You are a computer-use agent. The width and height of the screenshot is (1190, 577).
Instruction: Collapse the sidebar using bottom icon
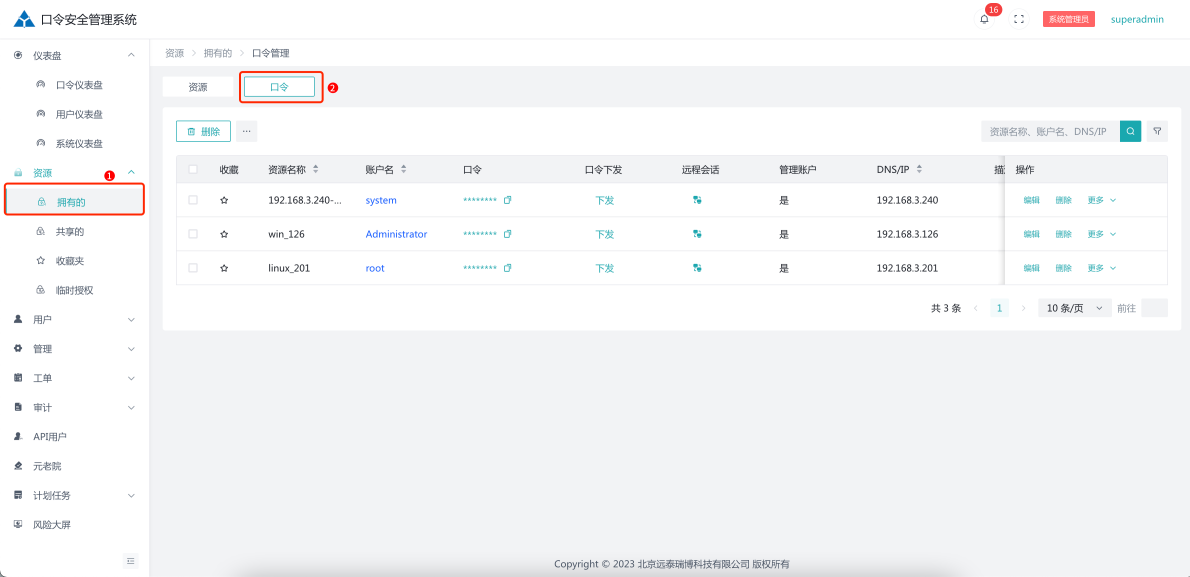[130, 561]
